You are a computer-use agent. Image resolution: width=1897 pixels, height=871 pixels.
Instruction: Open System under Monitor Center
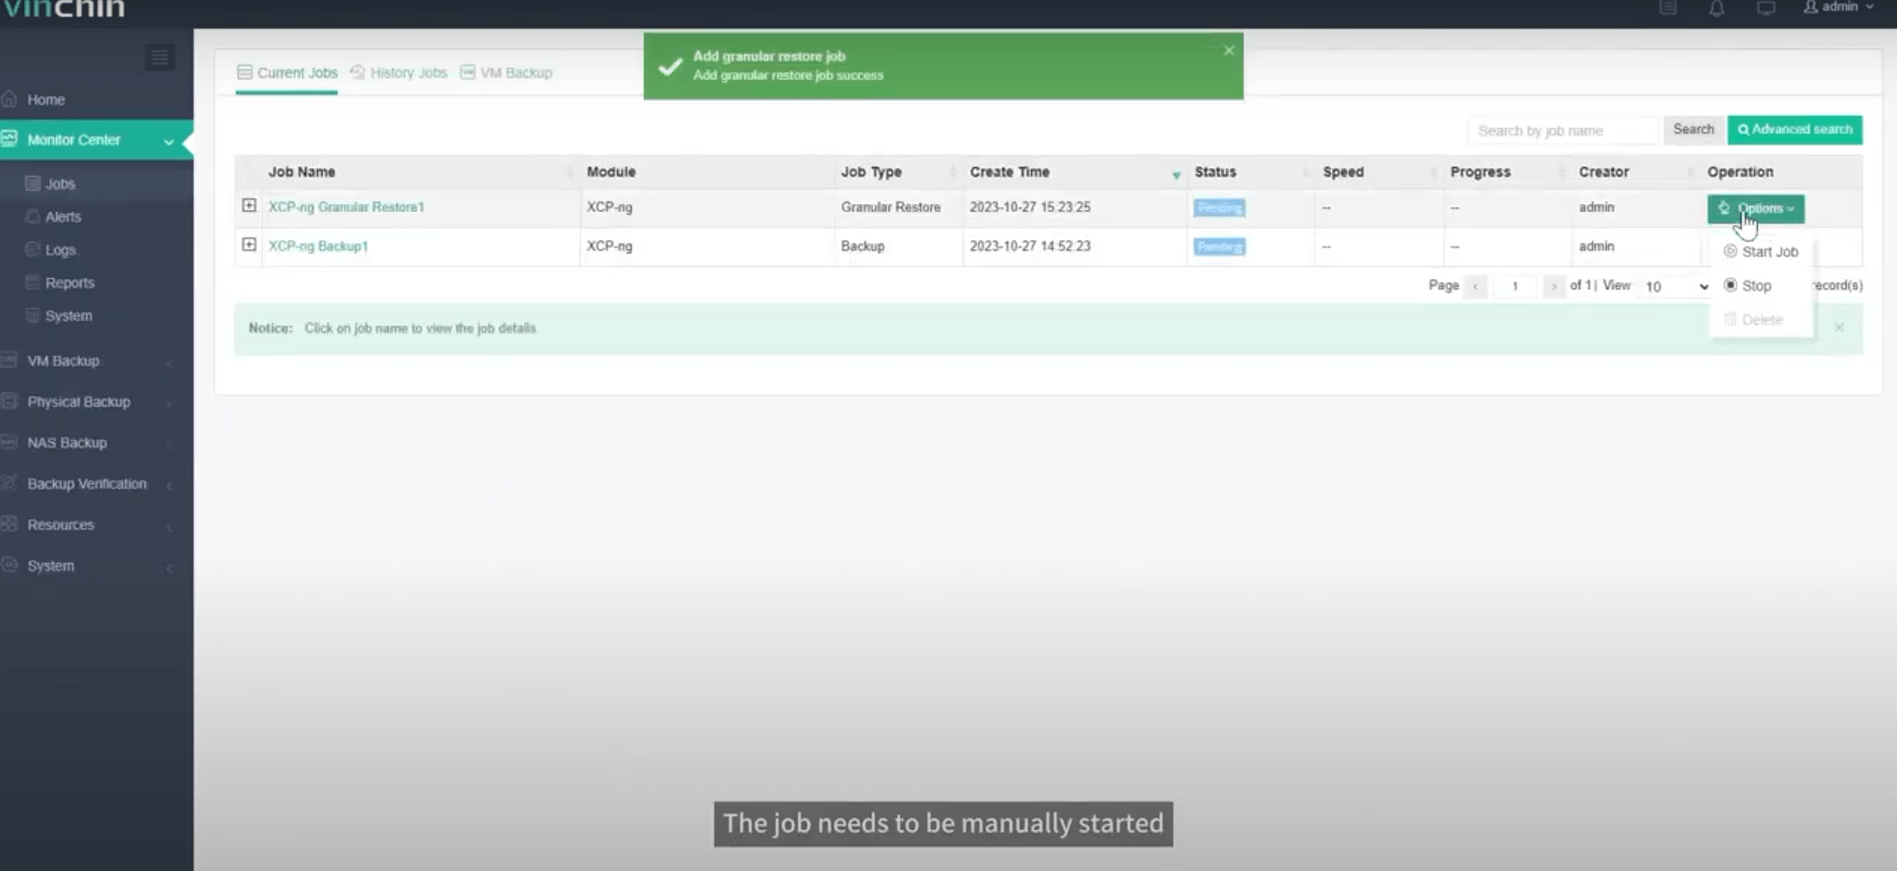coord(68,316)
